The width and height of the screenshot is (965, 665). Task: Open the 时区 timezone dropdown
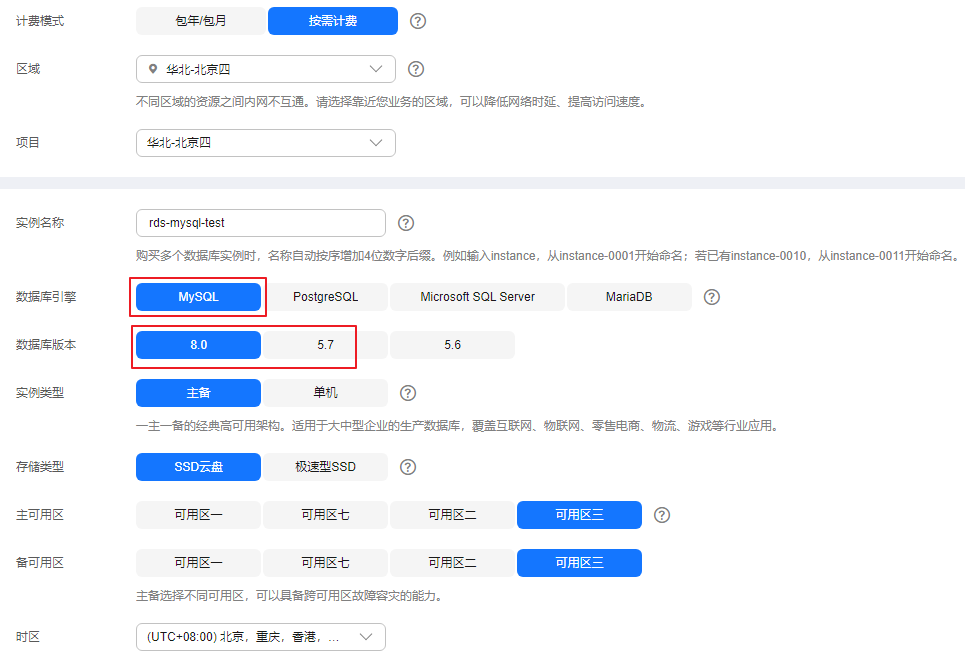coord(261,637)
